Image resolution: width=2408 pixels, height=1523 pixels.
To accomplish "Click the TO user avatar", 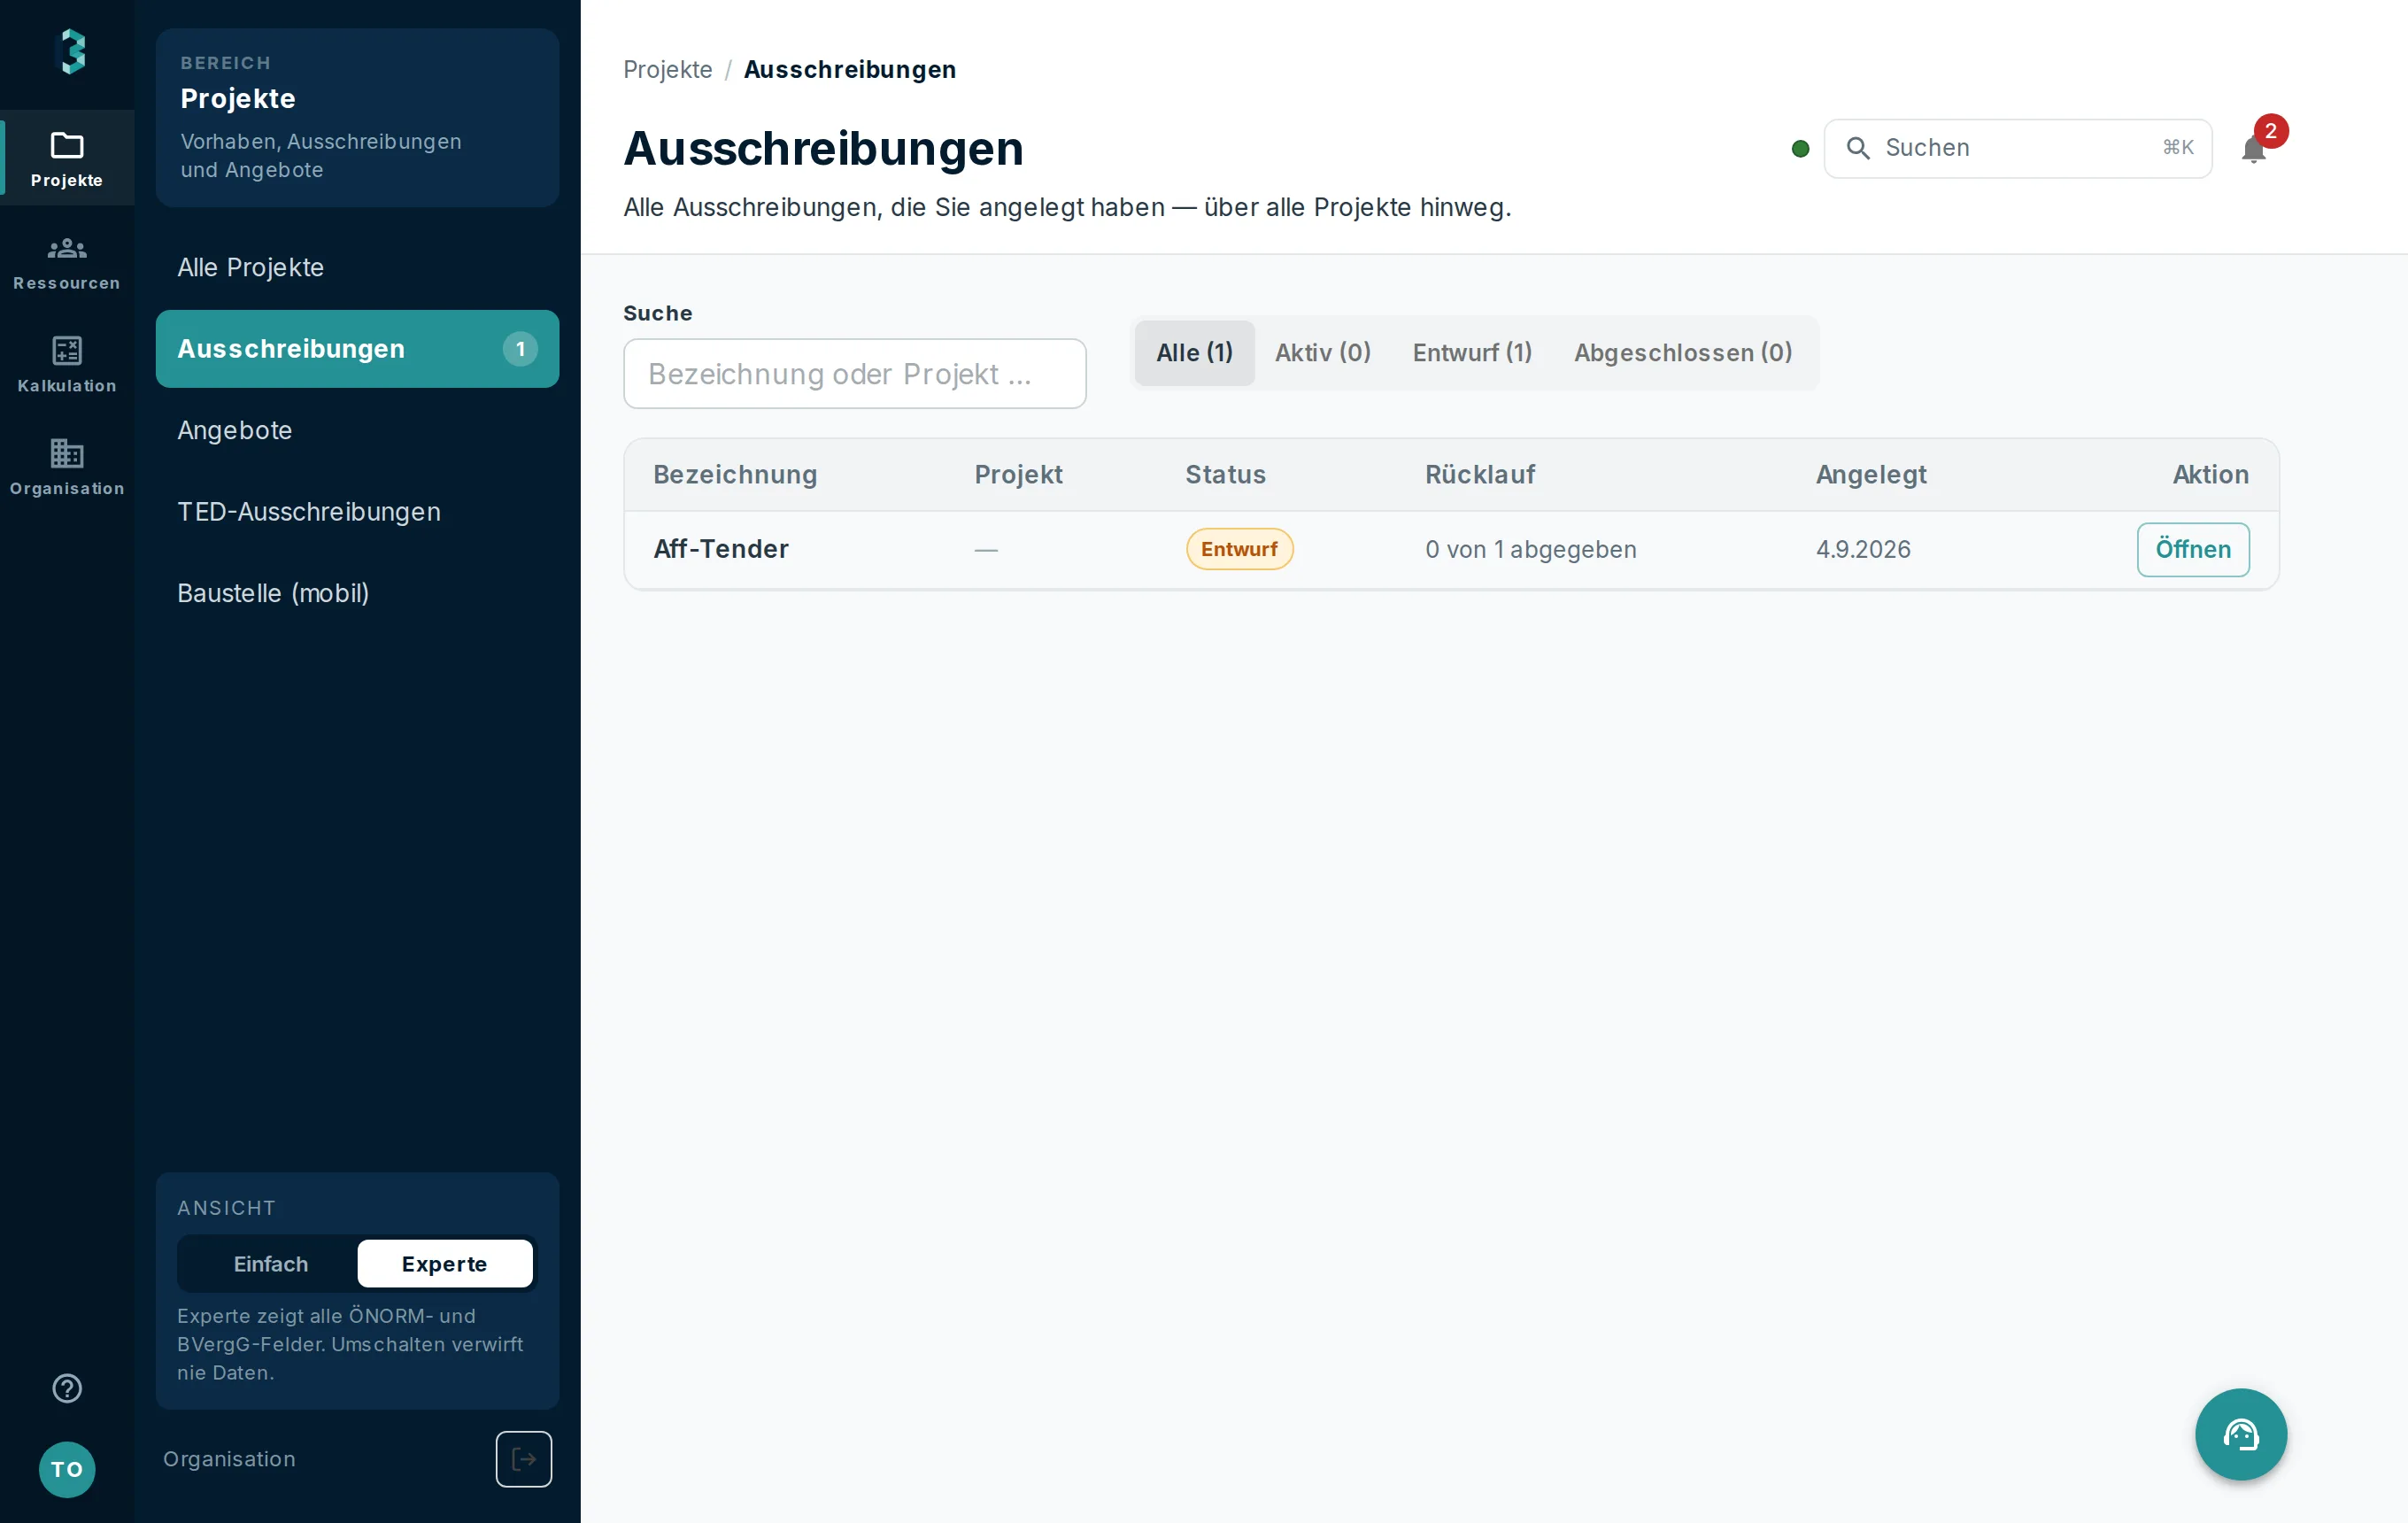I will (67, 1469).
